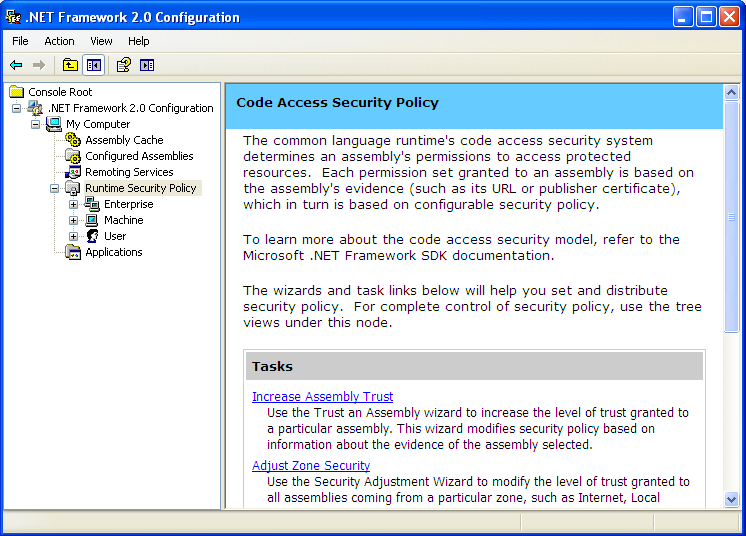746x536 pixels.
Task: Click the Remoting Services icon
Action: (73, 172)
